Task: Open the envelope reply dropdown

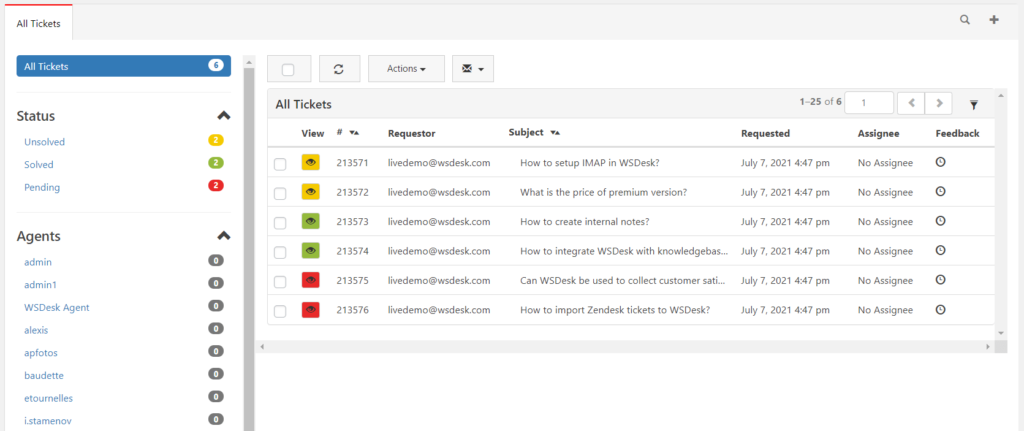Action: 473,69
